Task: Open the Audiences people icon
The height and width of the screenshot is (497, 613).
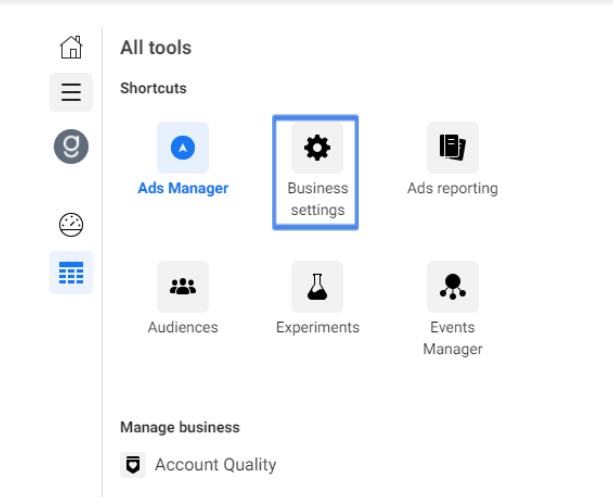Action: [183, 287]
